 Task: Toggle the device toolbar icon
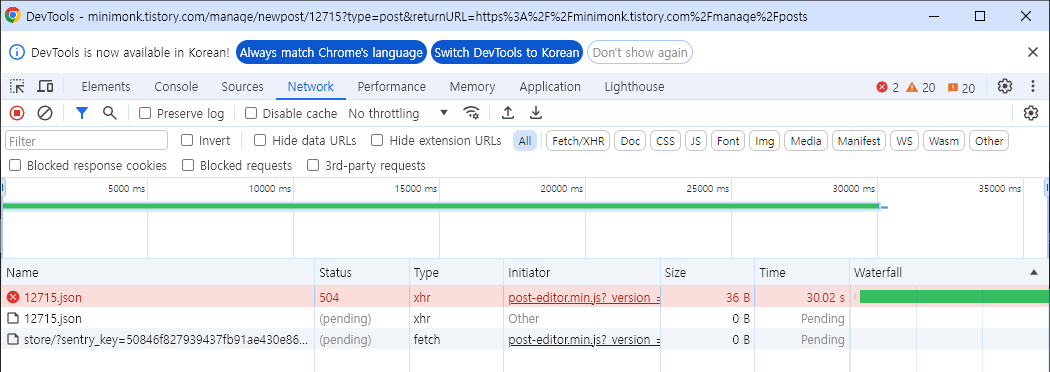pos(45,86)
